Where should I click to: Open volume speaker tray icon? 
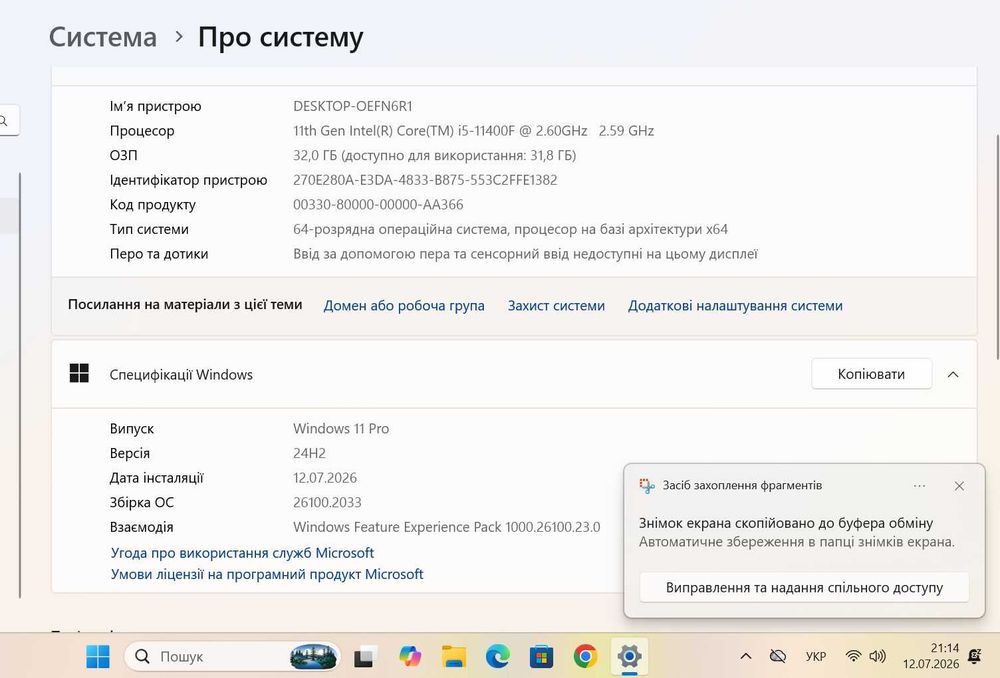tap(878, 656)
